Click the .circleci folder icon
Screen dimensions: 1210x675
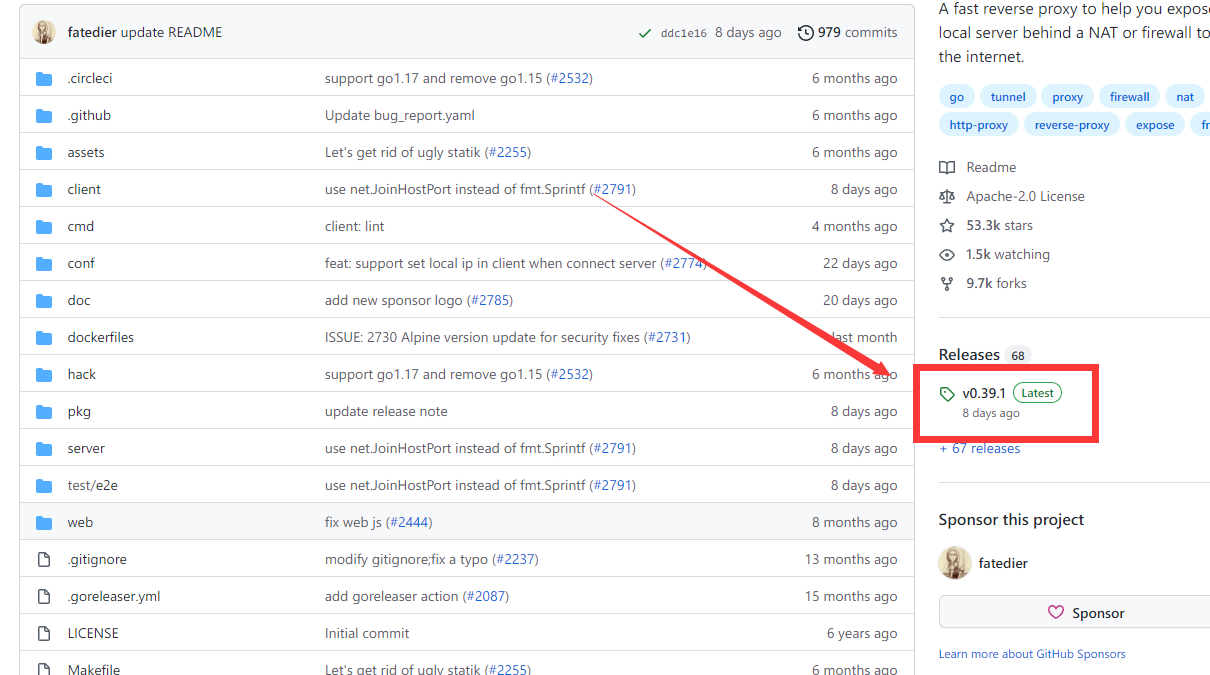44,79
